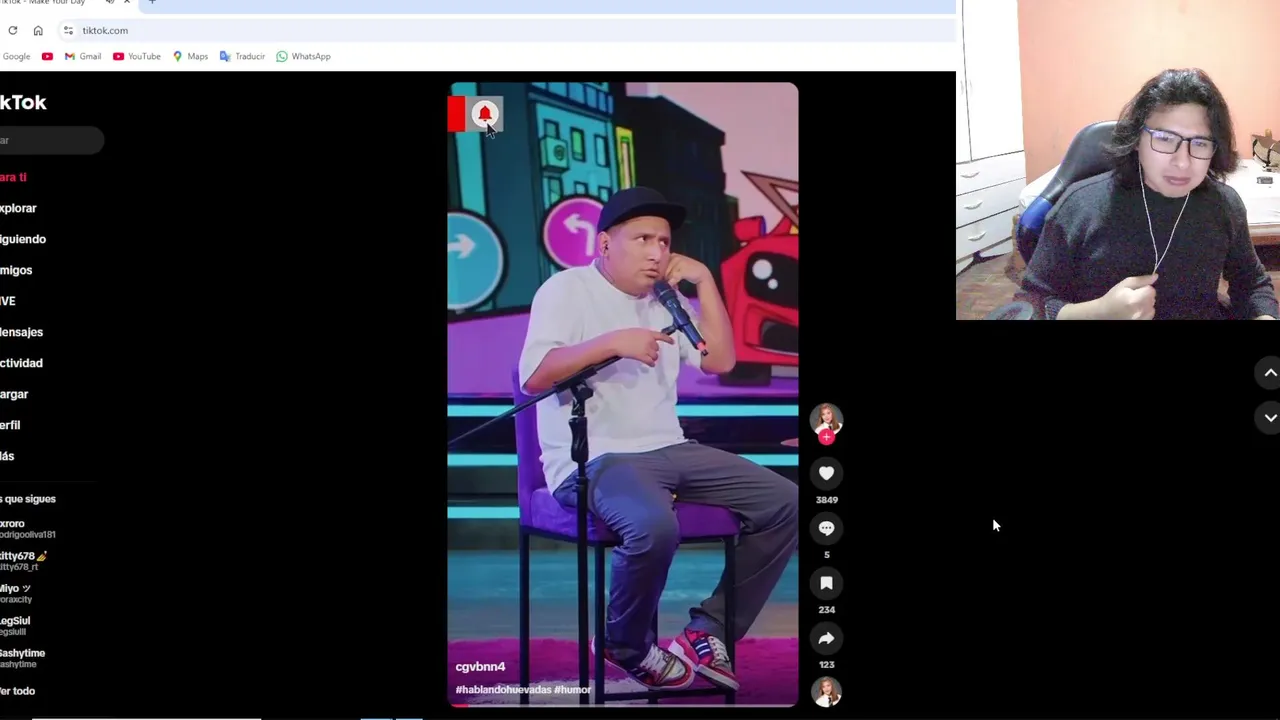
Task: Like the video with the heart icon
Action: pyautogui.click(x=826, y=473)
